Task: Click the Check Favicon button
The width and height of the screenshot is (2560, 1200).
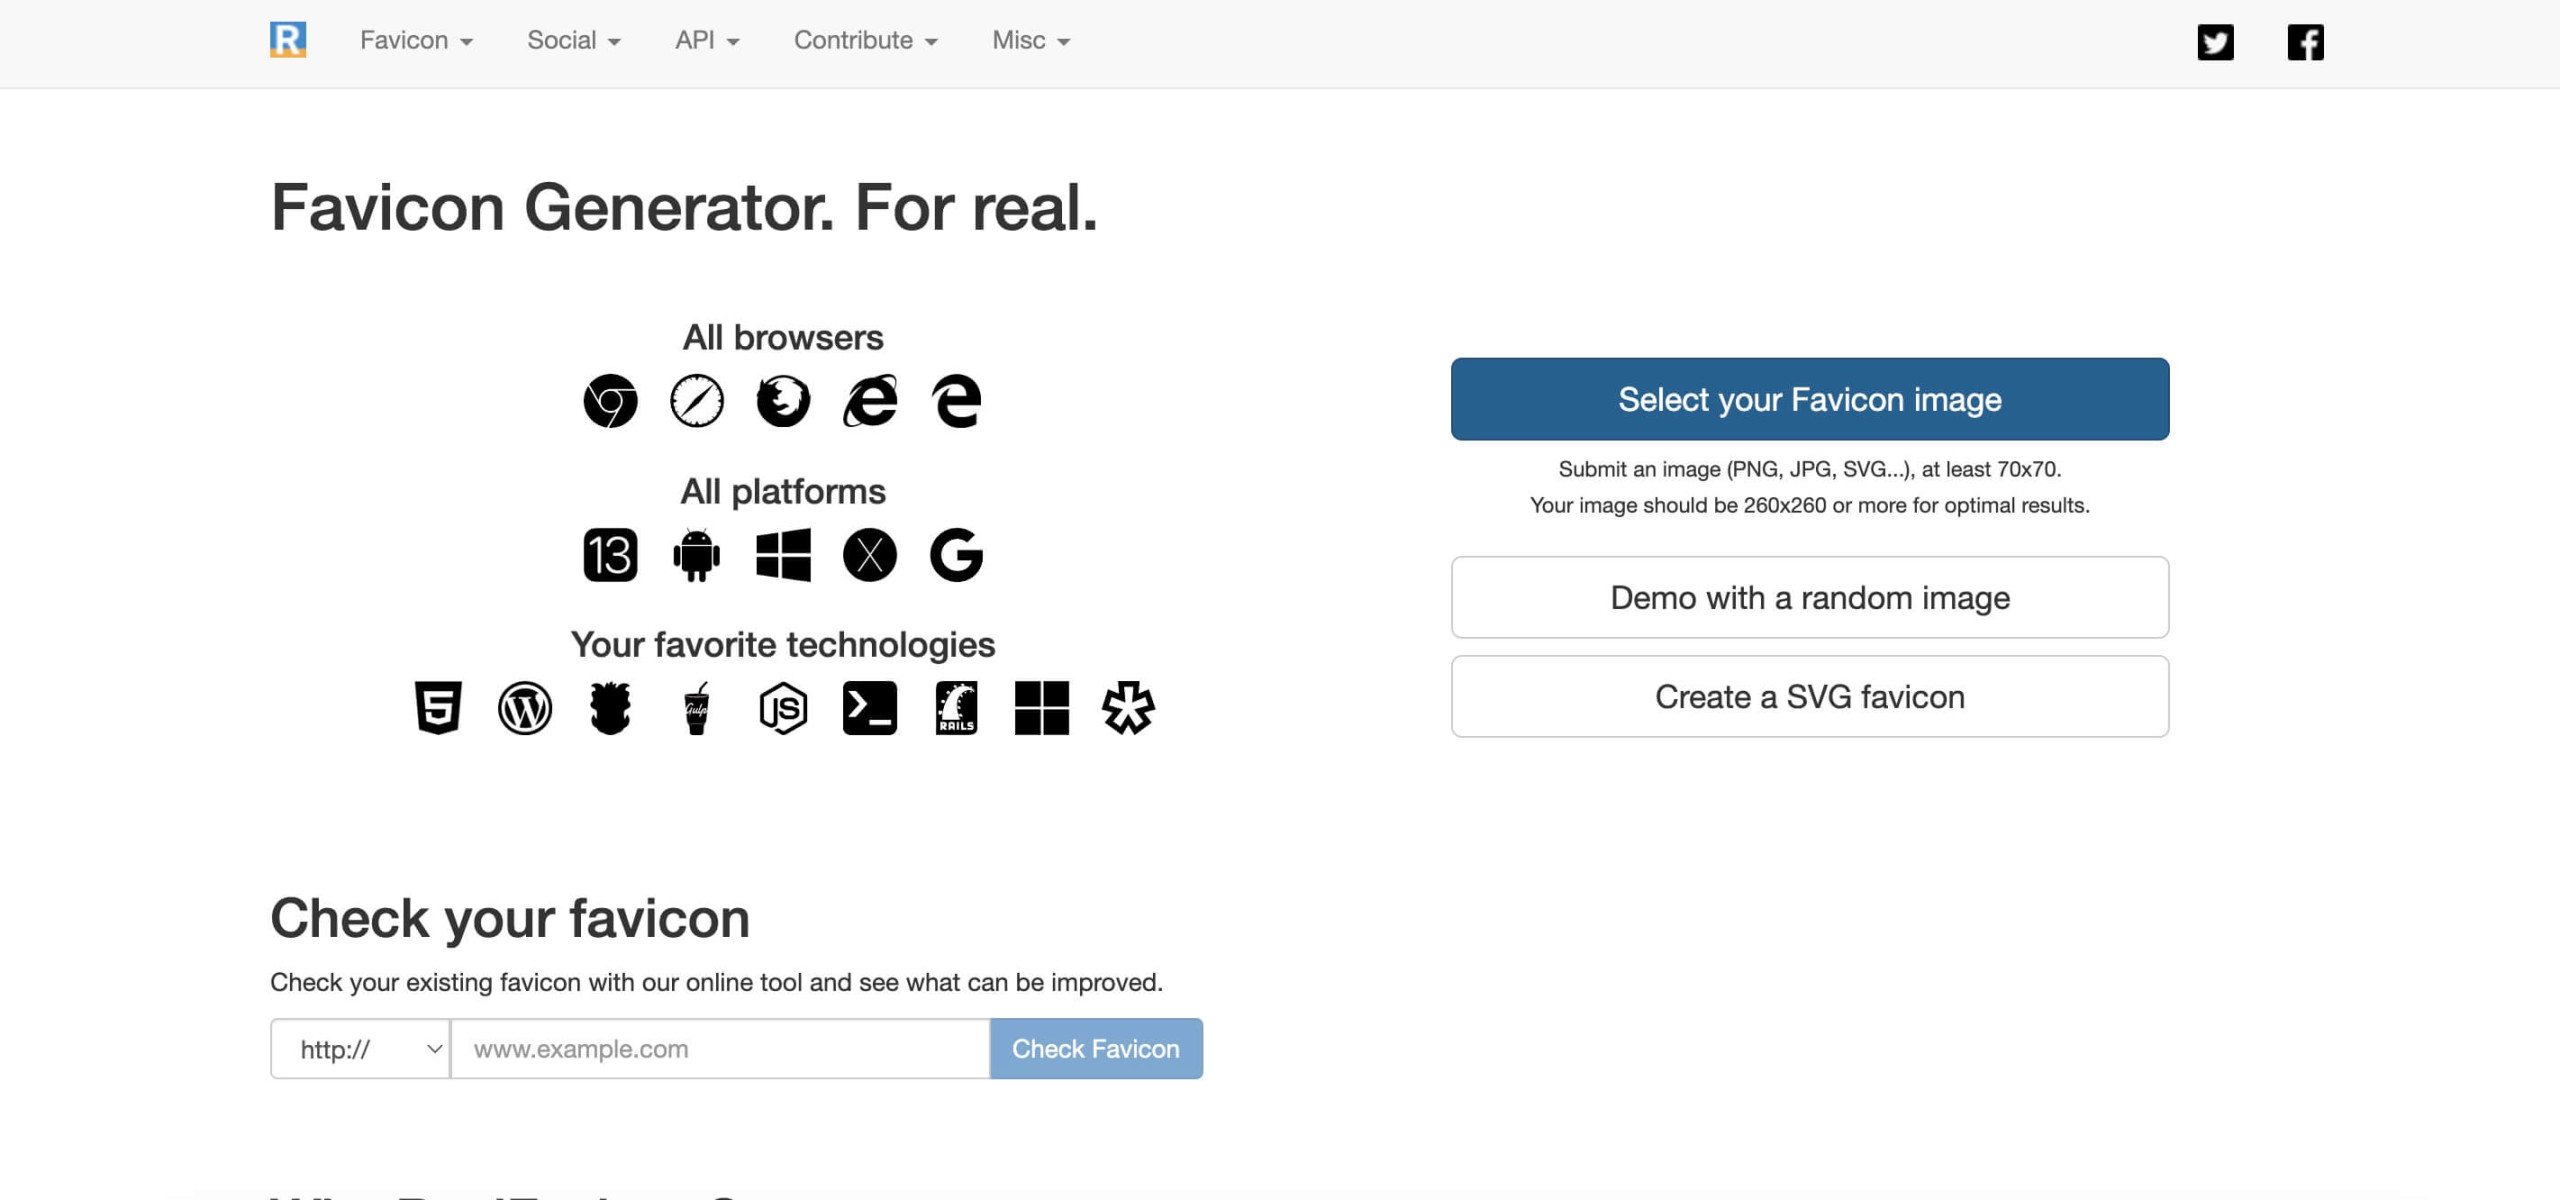Action: [x=1096, y=1048]
